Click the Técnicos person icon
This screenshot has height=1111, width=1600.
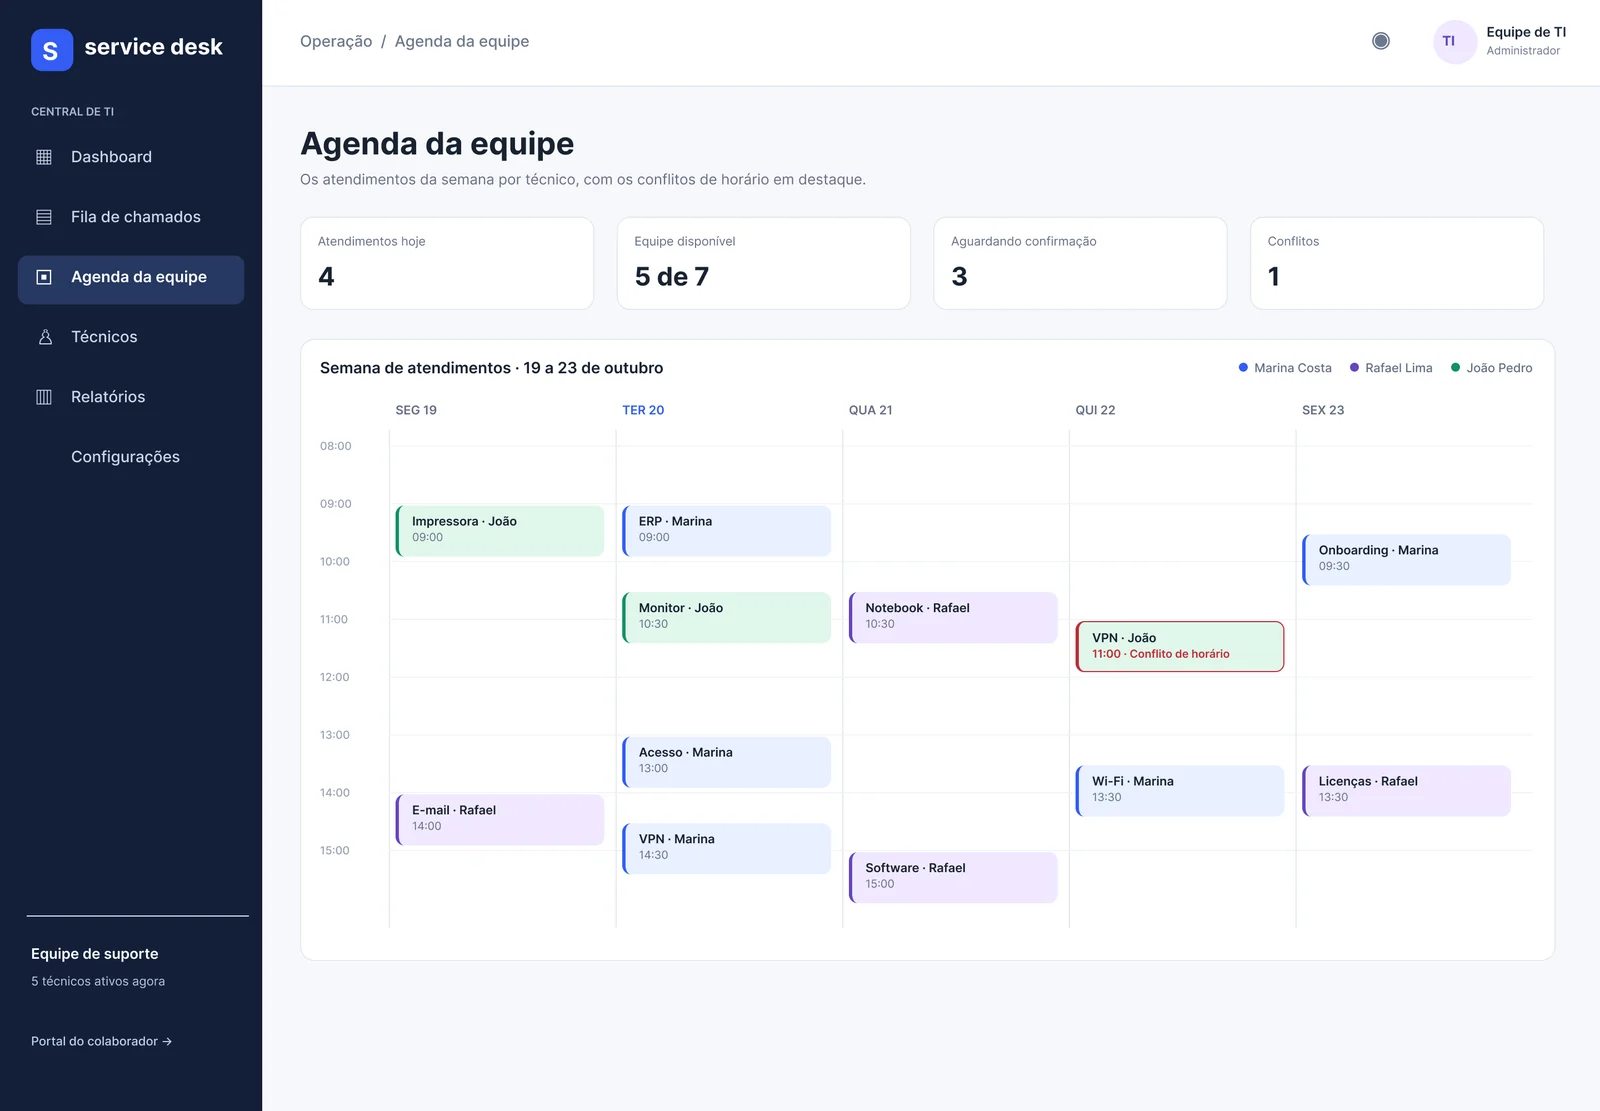[44, 337]
